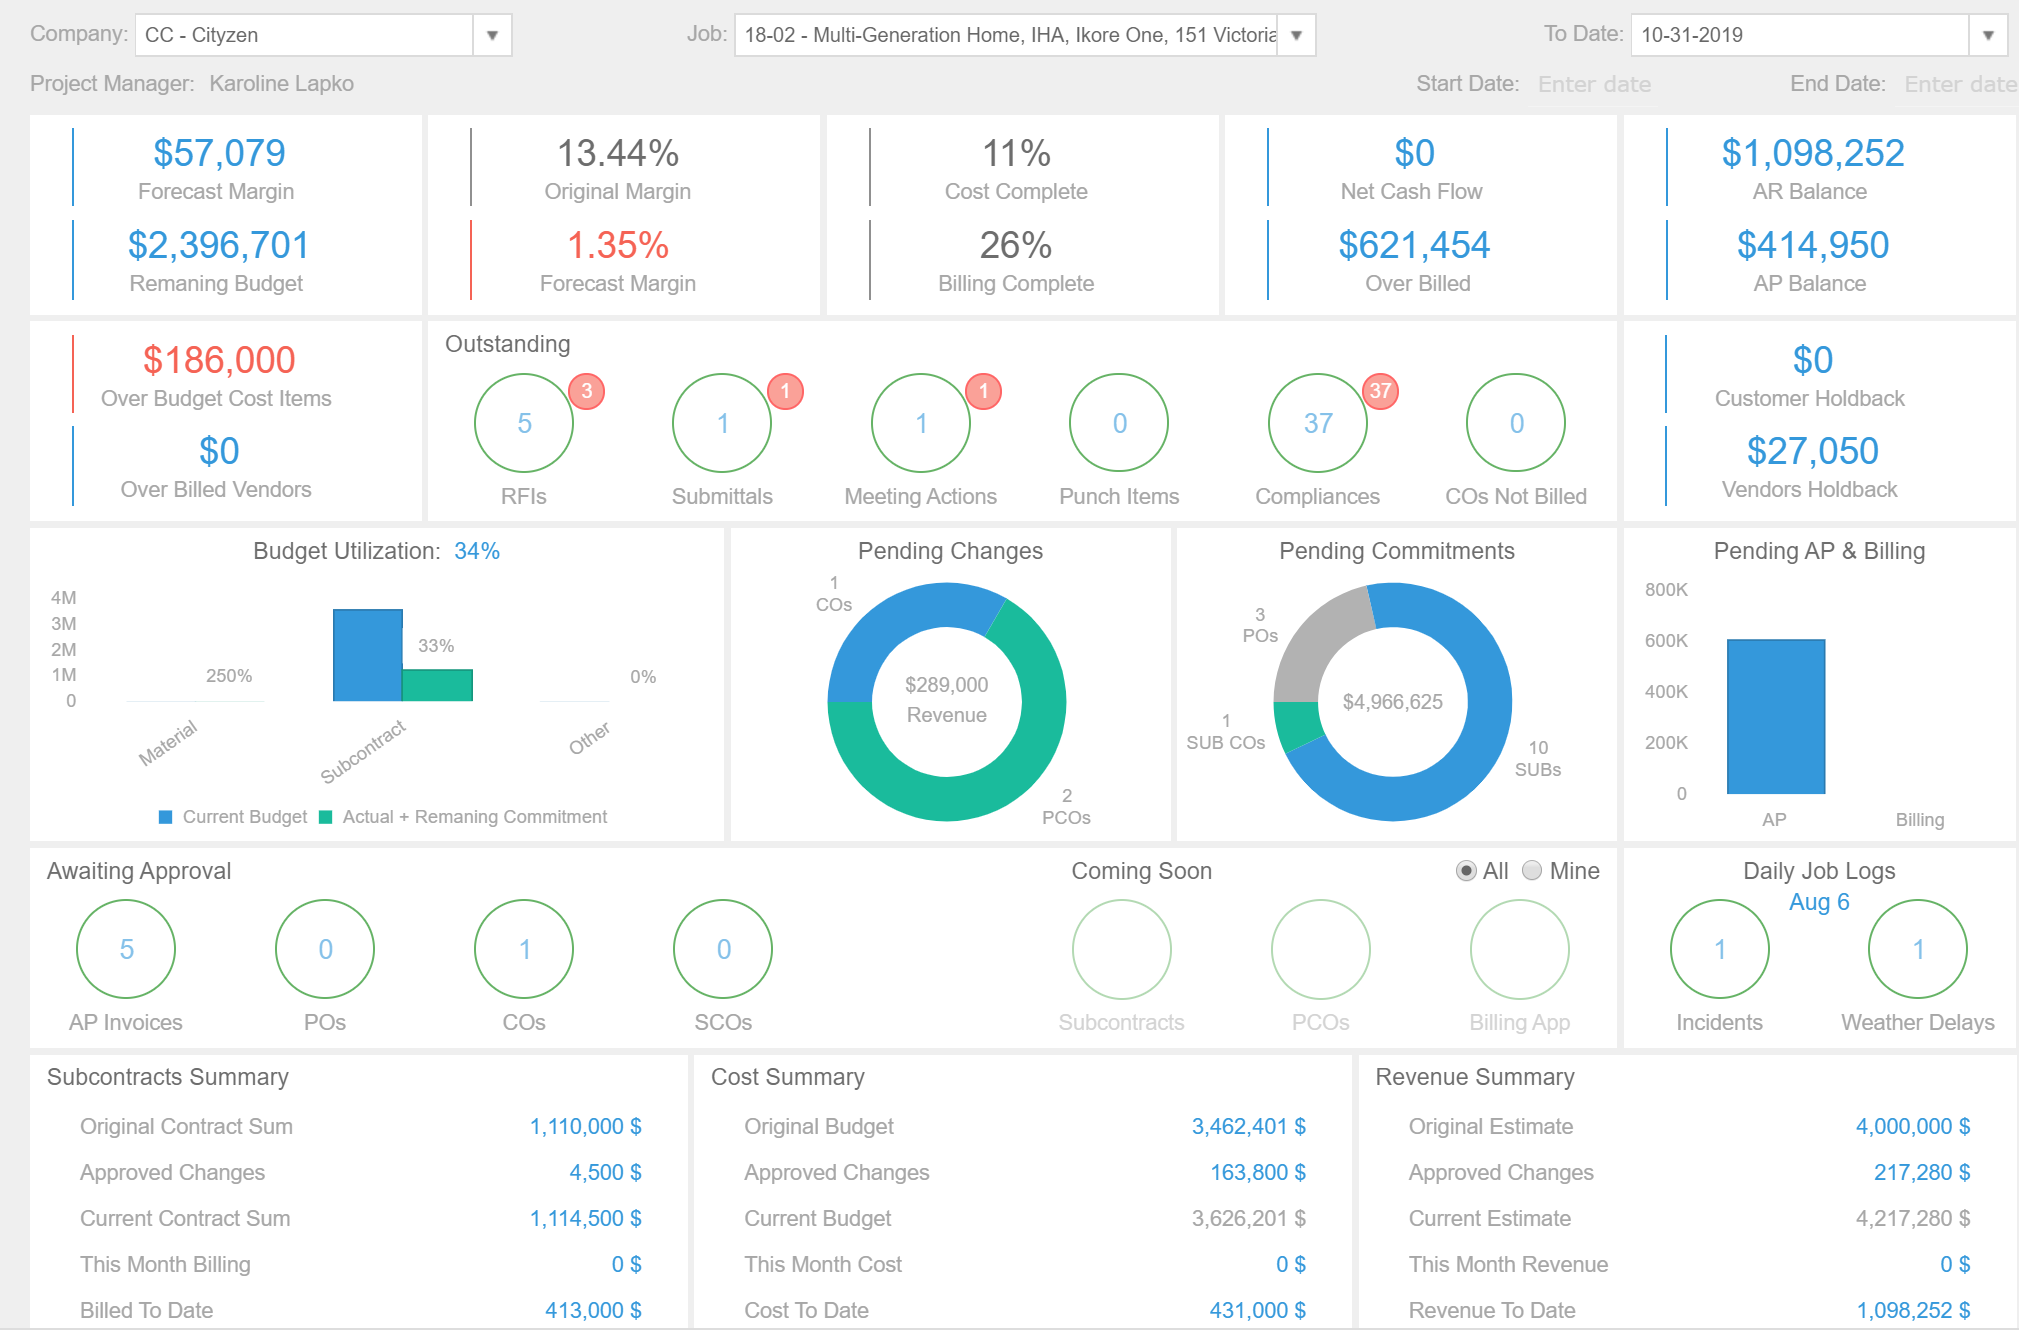Select the Submittals indicator showing 1
The image size is (2019, 1332).
721,423
